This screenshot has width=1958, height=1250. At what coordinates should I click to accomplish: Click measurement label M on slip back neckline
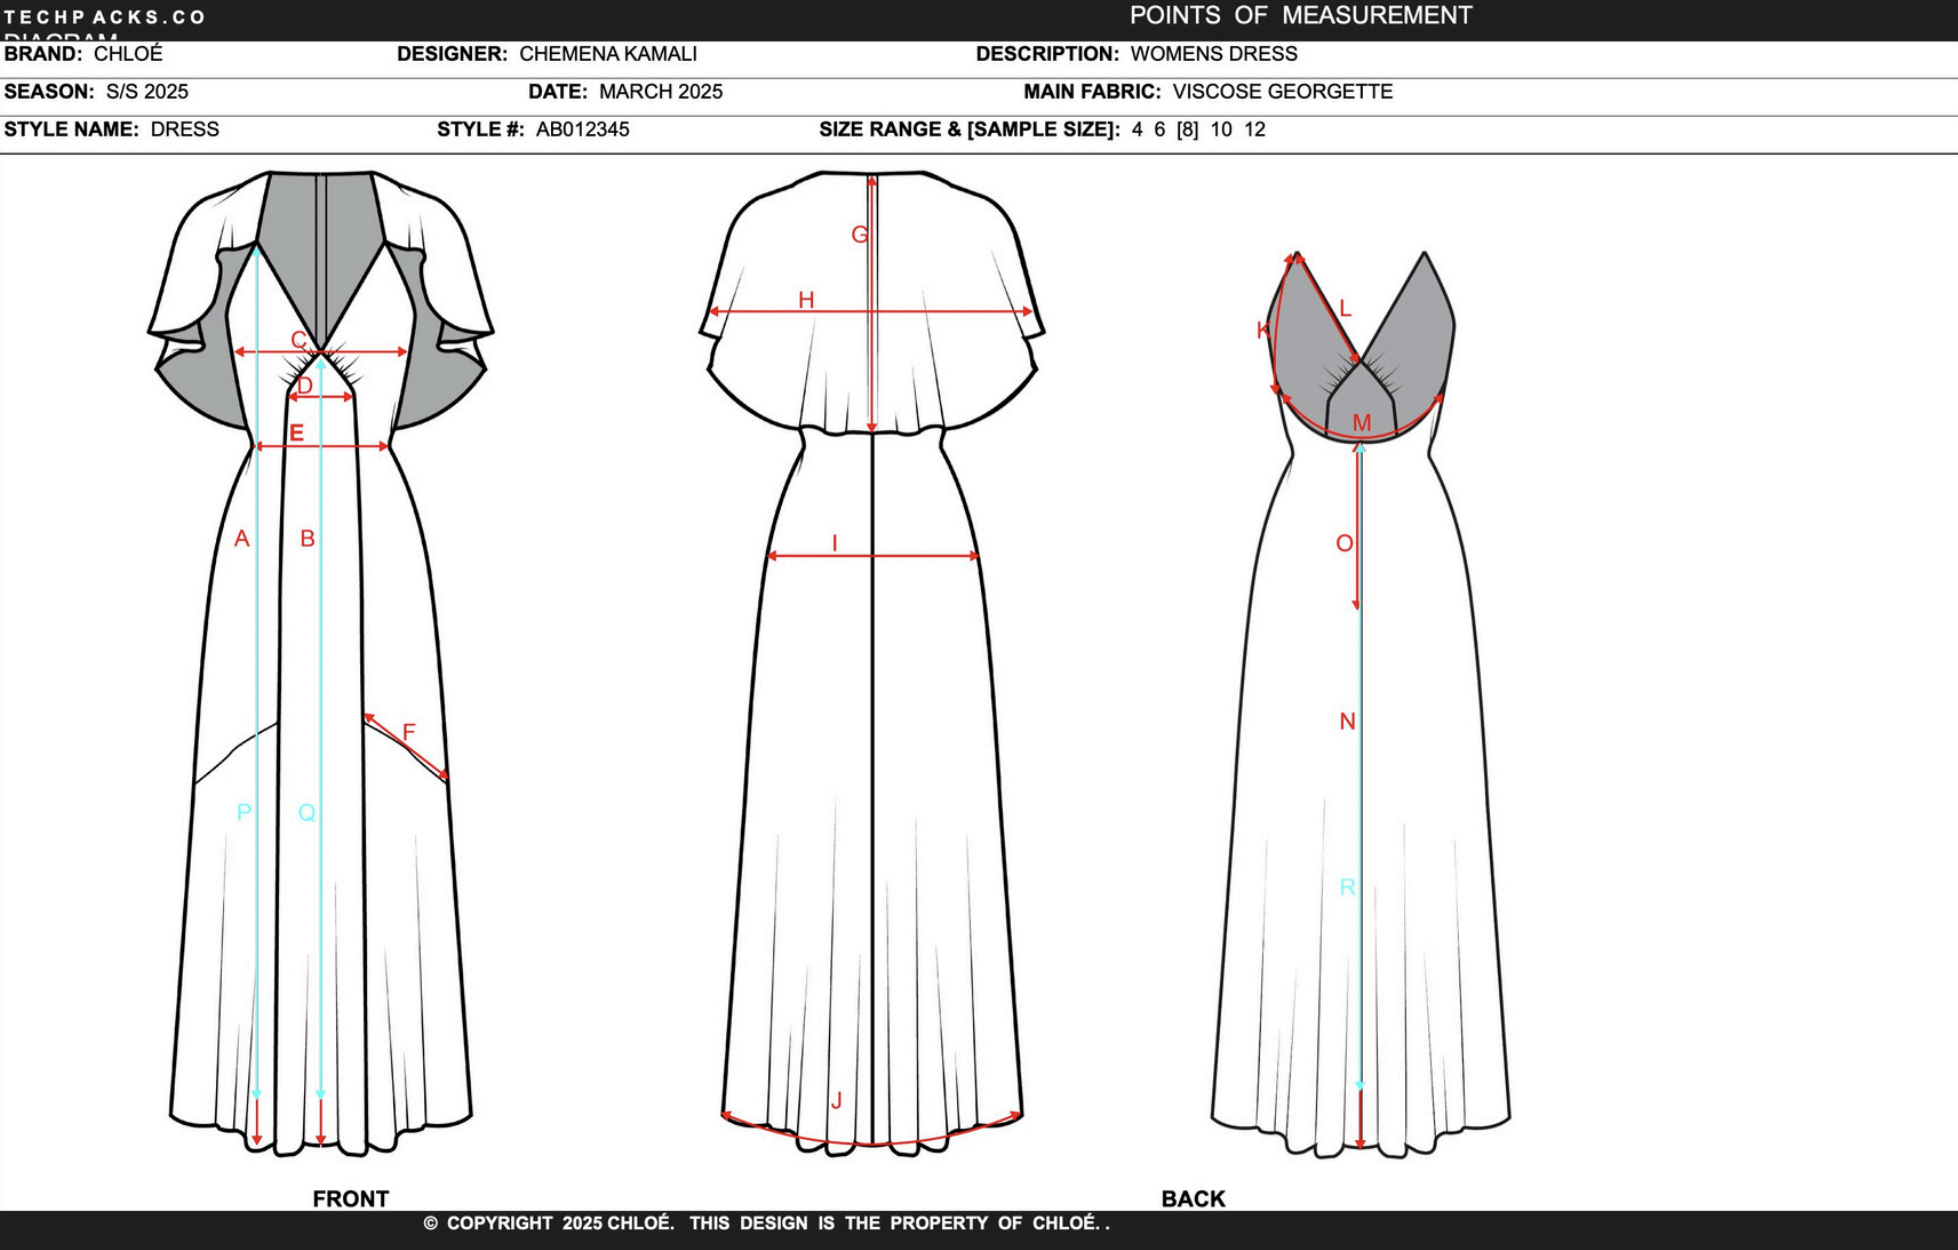click(1362, 423)
